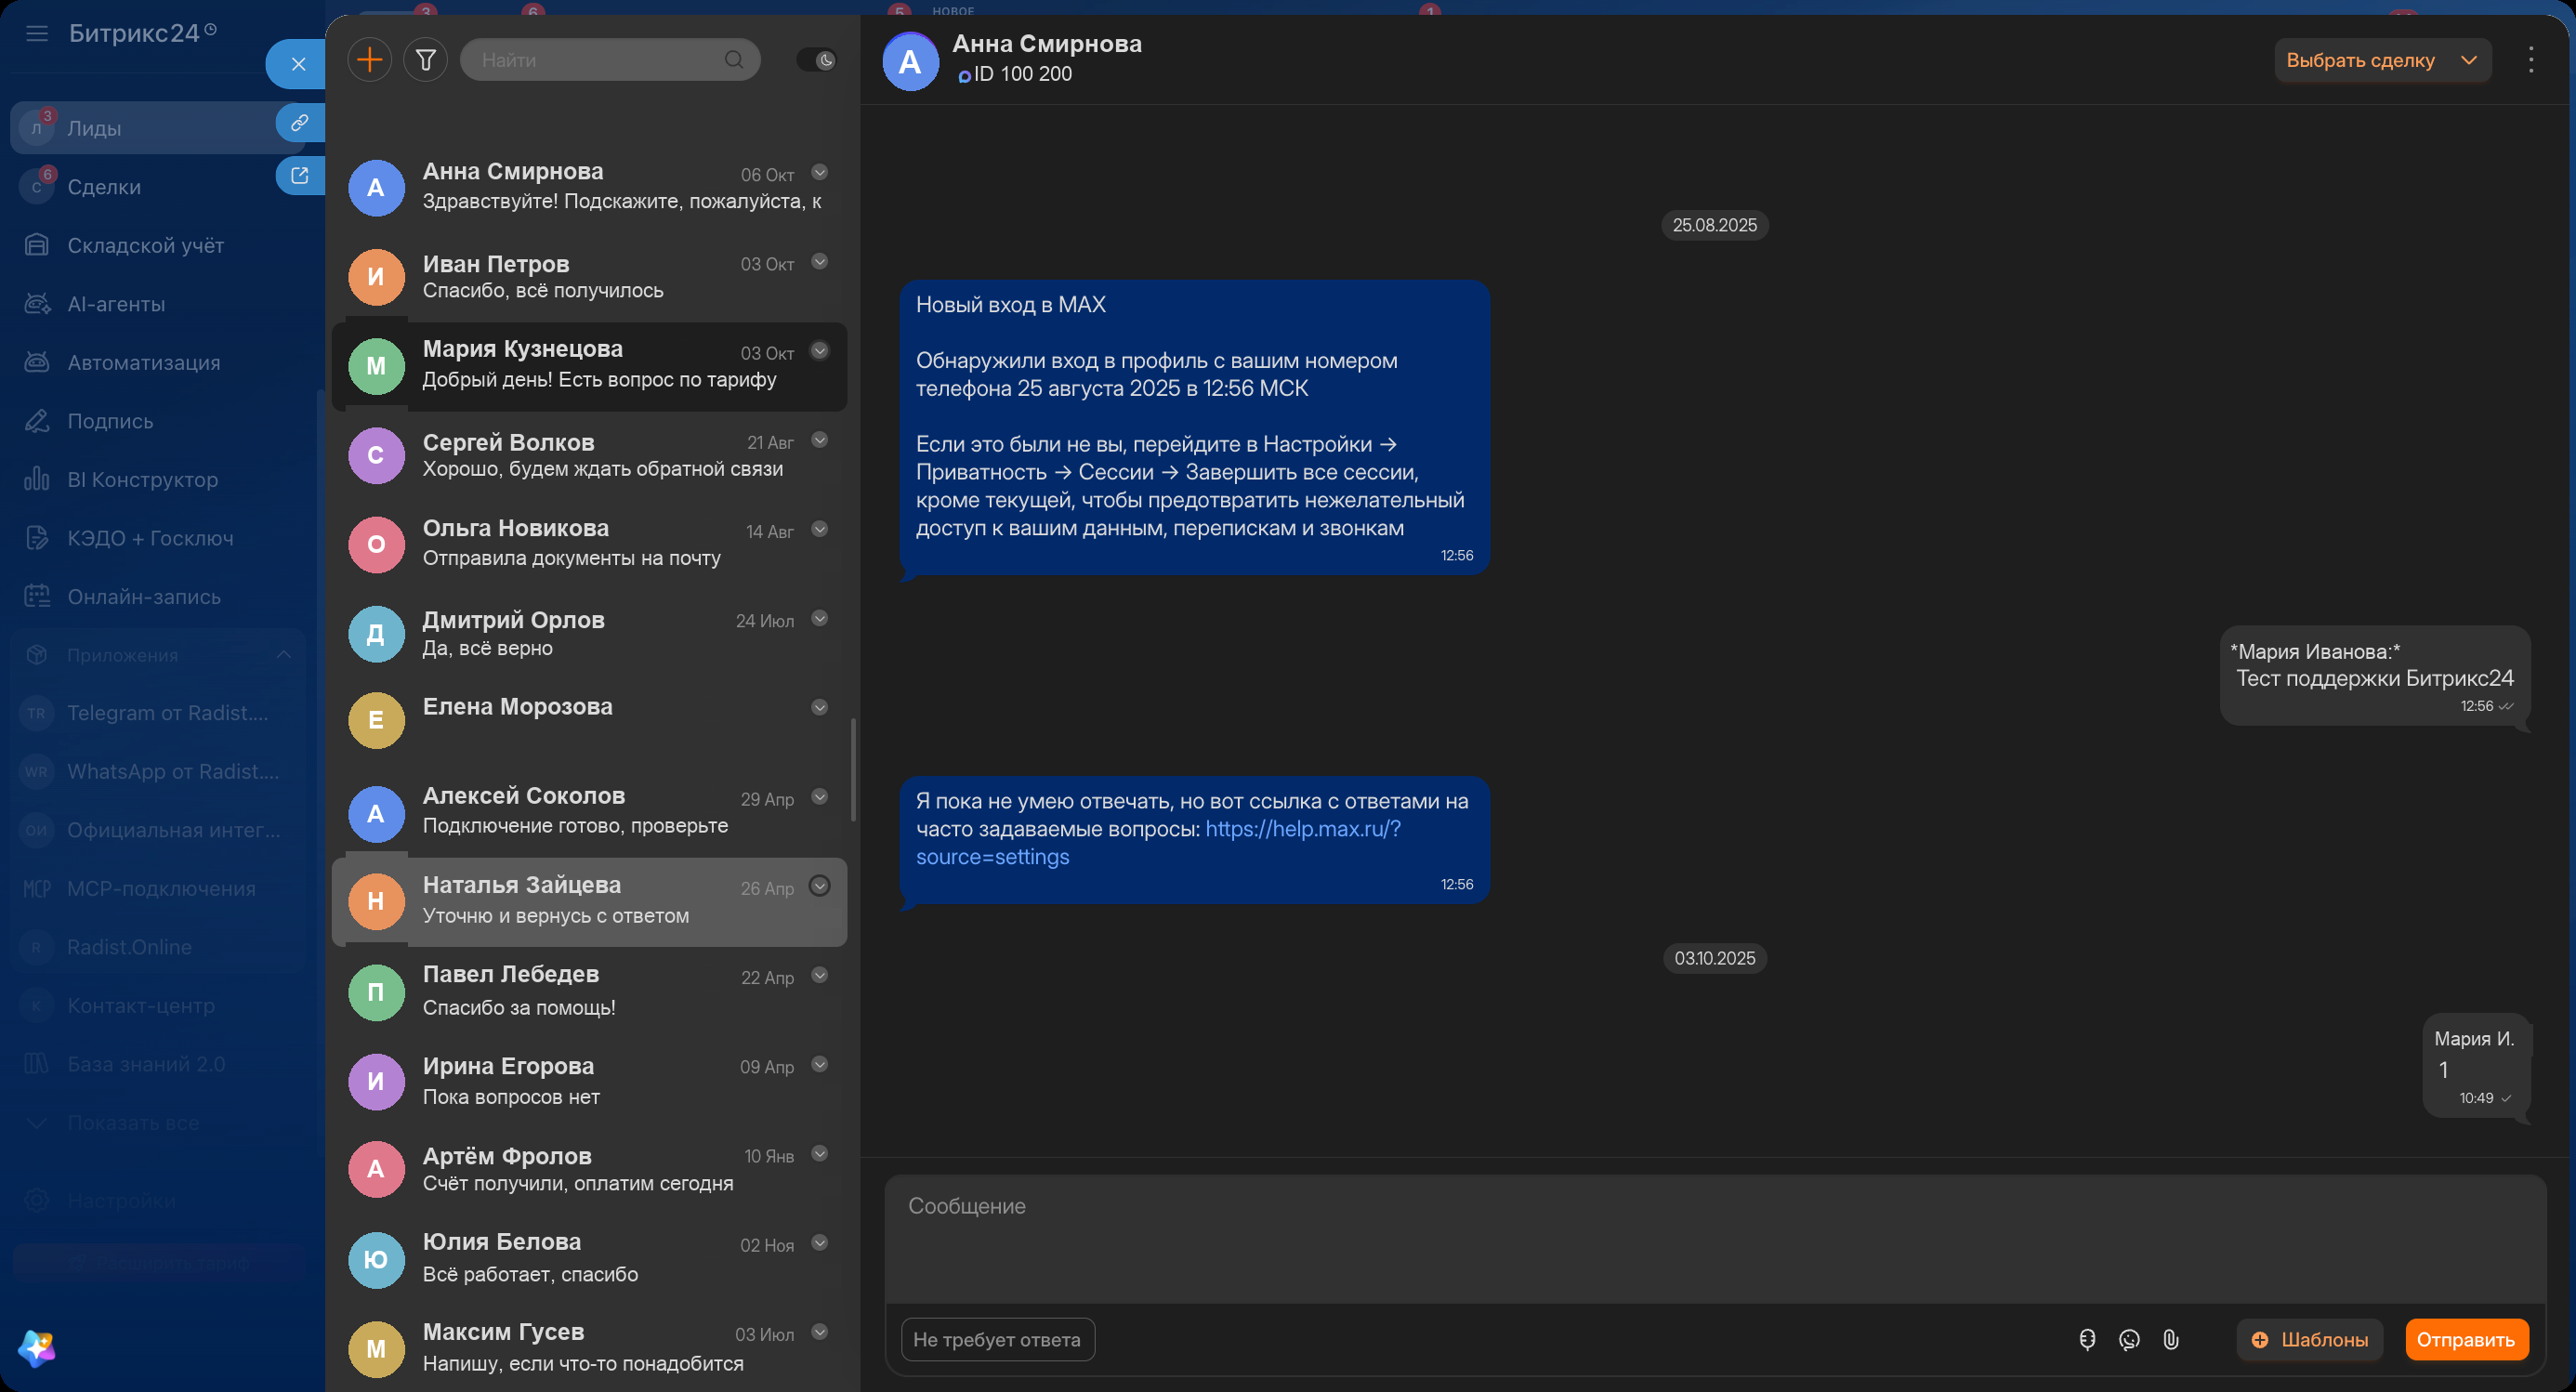Image resolution: width=2576 pixels, height=1392 pixels.
Task: Open Контакт-центр in the sidebar
Action: [160, 1006]
